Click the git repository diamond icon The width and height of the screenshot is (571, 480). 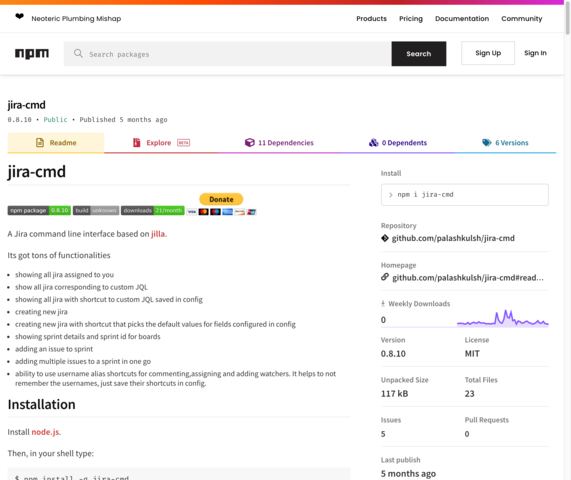[x=385, y=238]
